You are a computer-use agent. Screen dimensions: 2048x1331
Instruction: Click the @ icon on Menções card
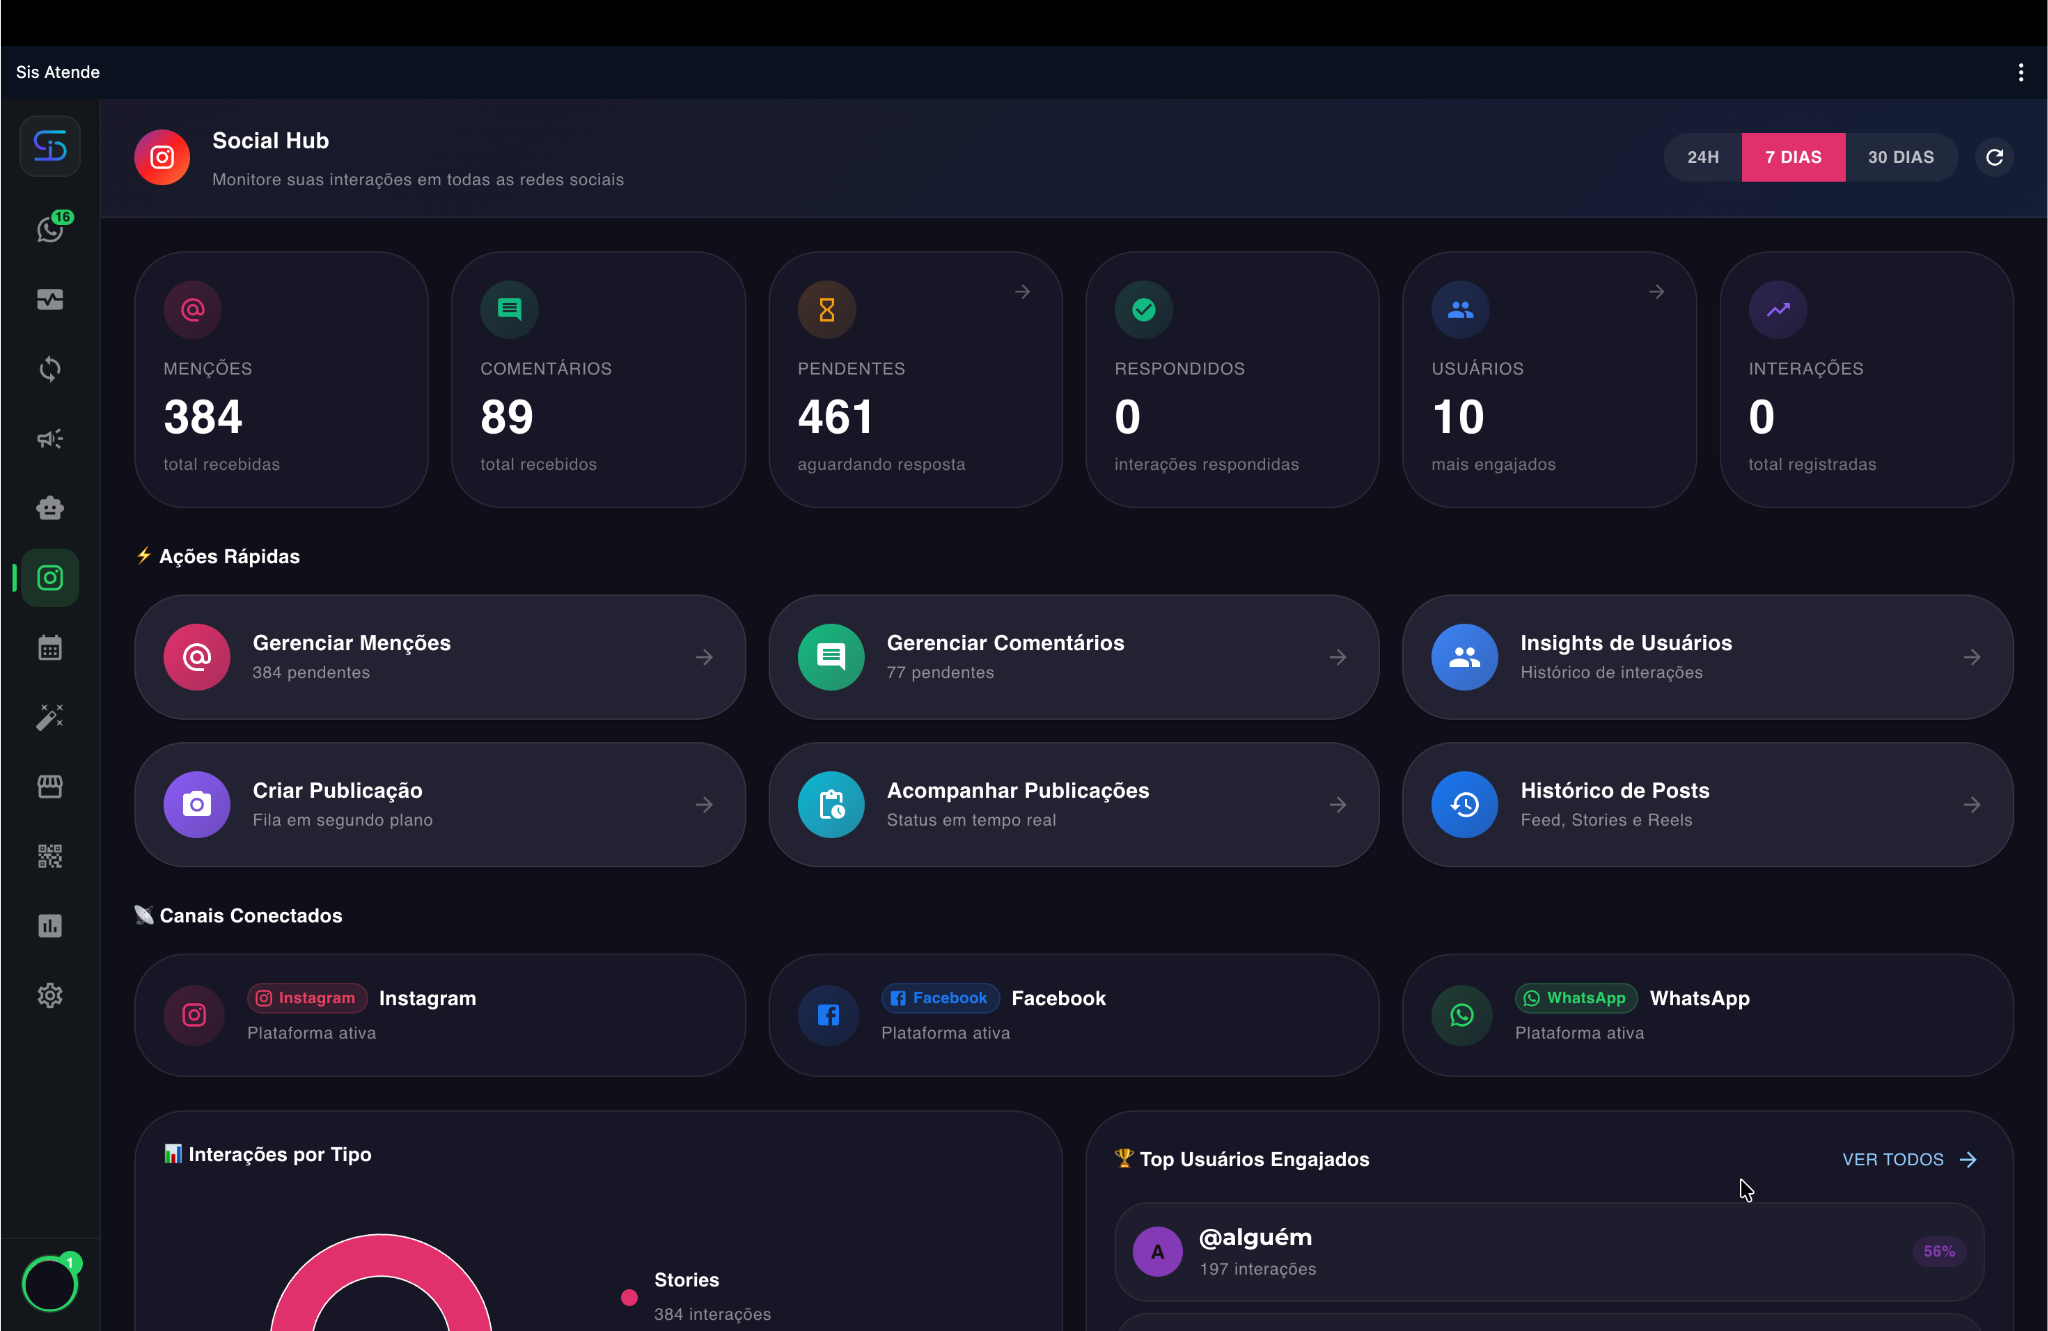coord(193,310)
